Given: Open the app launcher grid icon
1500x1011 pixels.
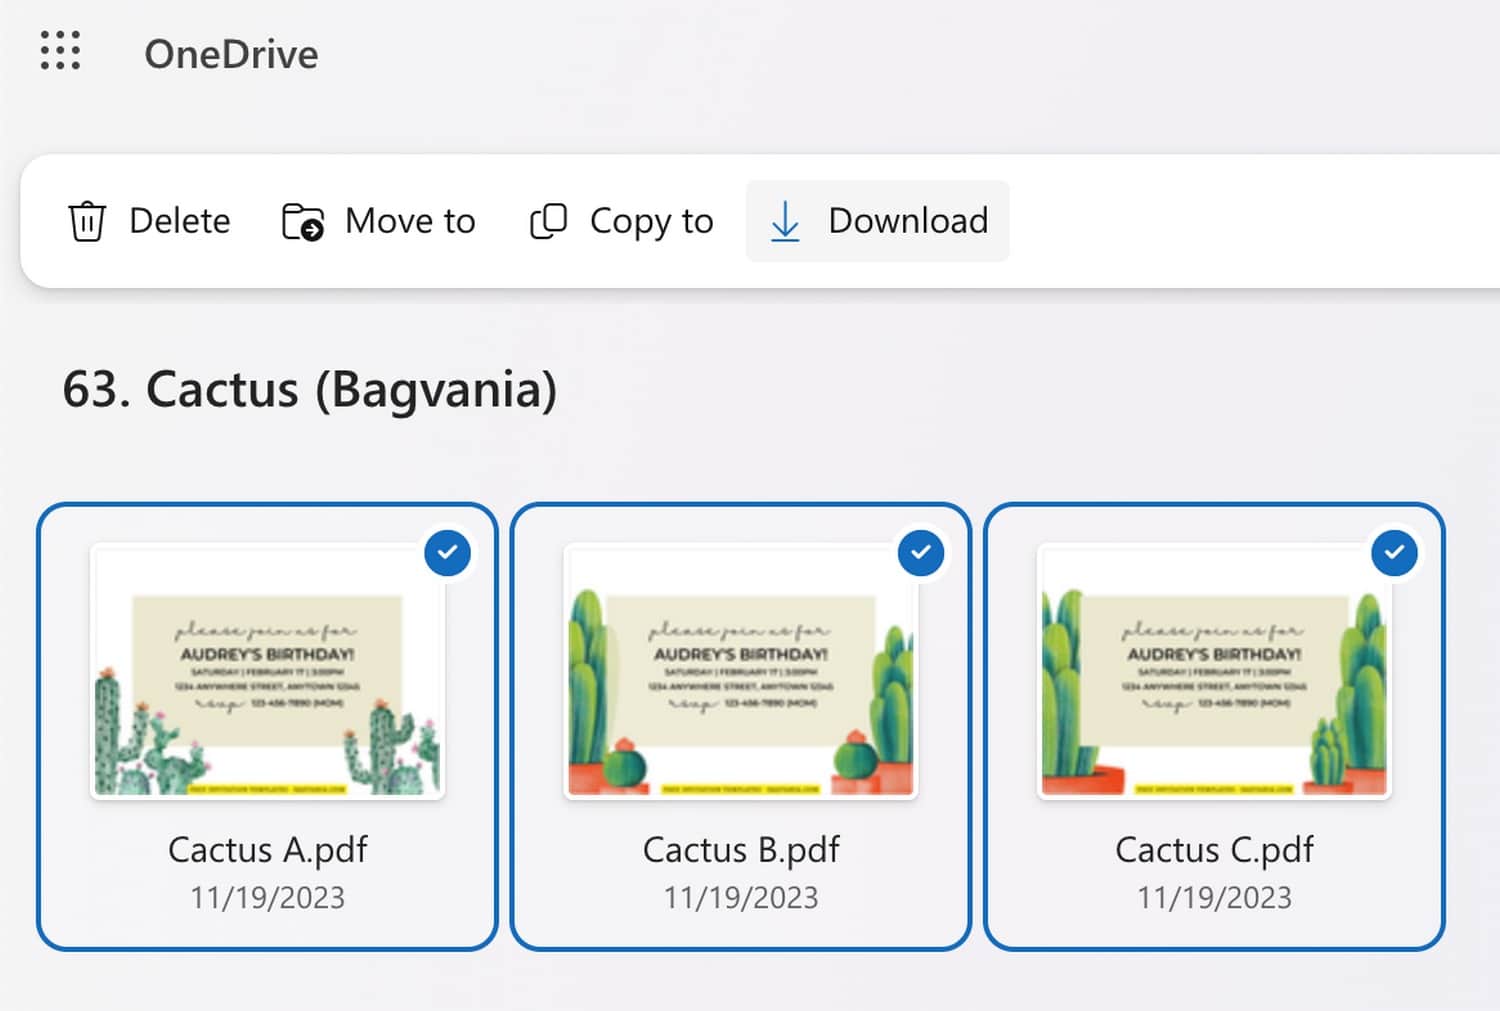Looking at the screenshot, I should pyautogui.click(x=60, y=51).
